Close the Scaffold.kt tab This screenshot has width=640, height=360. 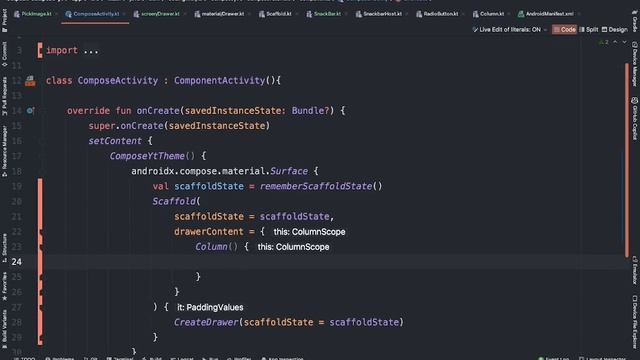pyautogui.click(x=297, y=14)
